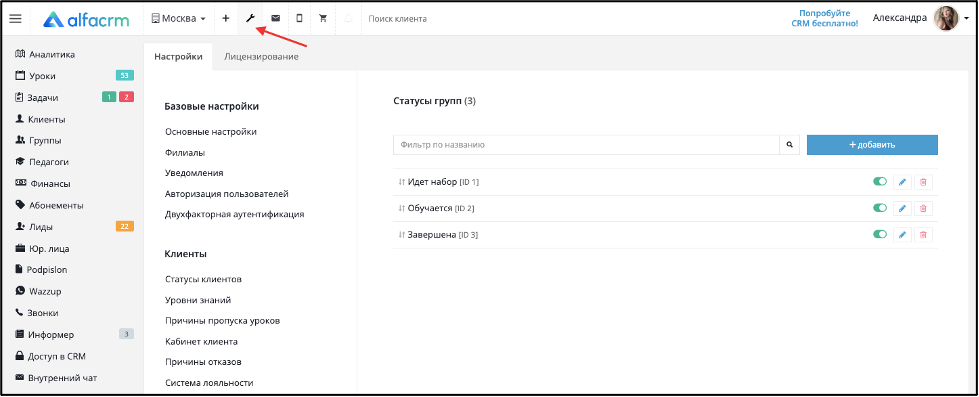
Task: Click the mobile phone icon
Action: pyautogui.click(x=299, y=19)
